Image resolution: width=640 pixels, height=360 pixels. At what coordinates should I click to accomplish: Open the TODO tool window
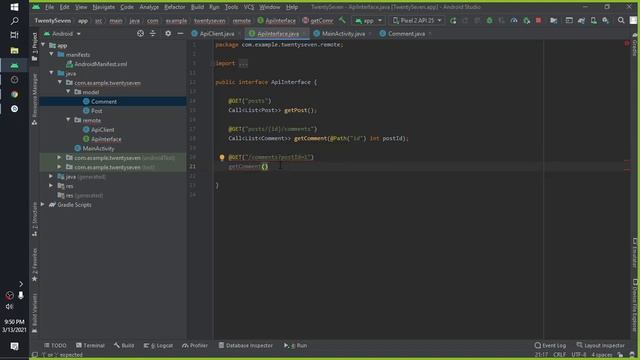pos(55,345)
